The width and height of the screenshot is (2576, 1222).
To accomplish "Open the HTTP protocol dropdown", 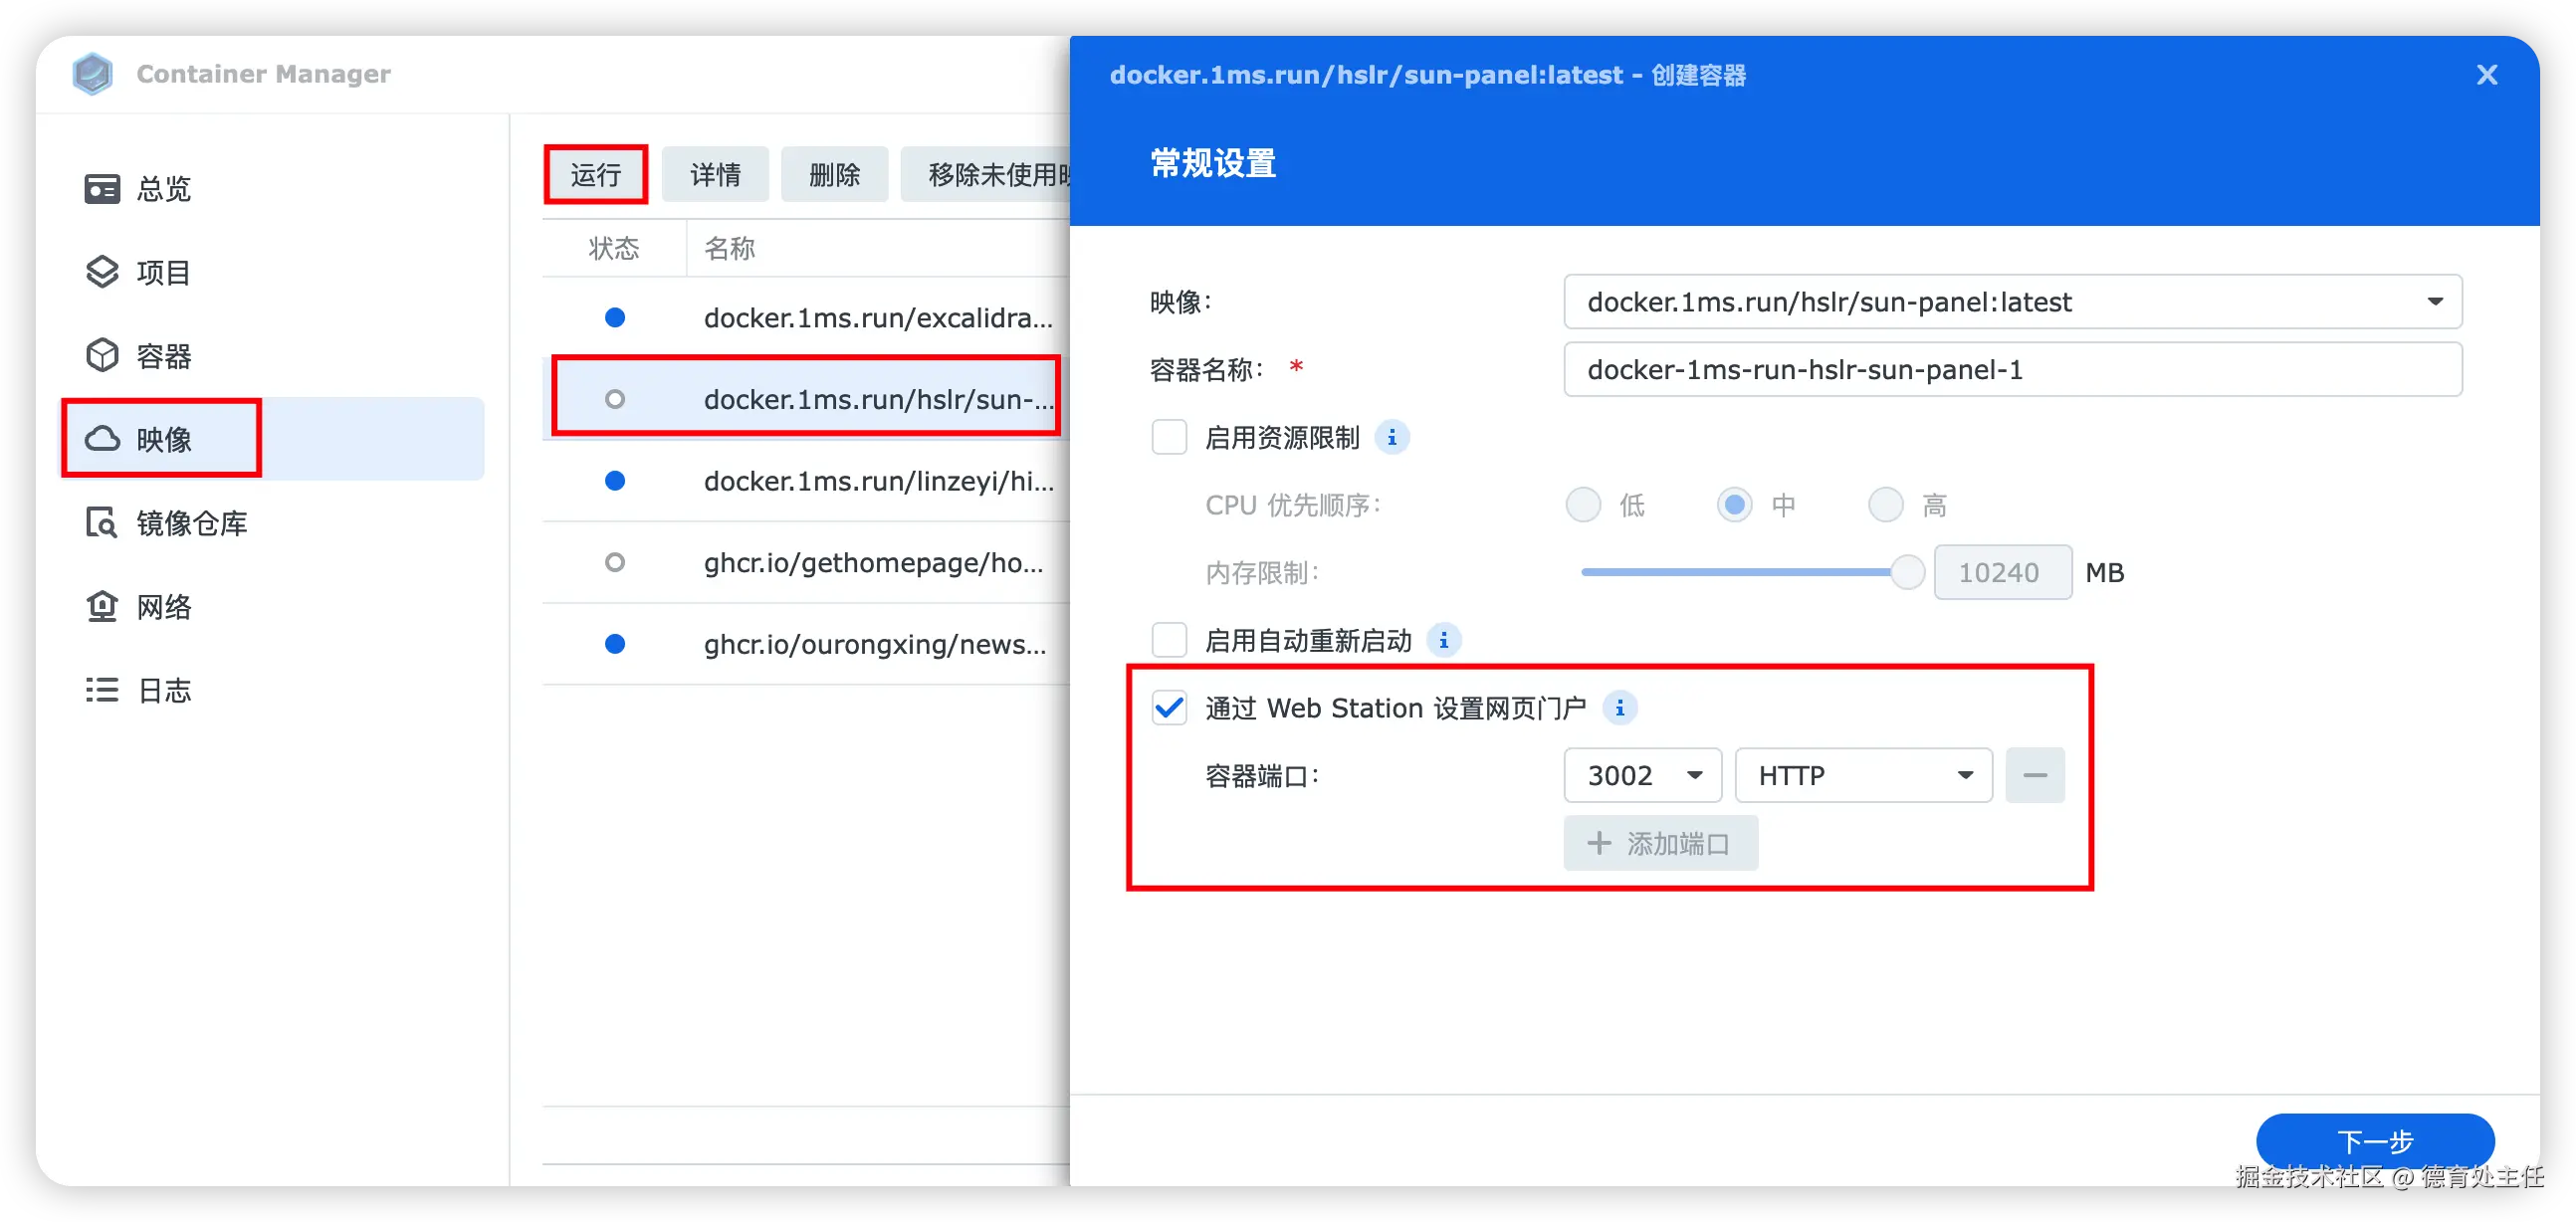I will click(x=1863, y=775).
